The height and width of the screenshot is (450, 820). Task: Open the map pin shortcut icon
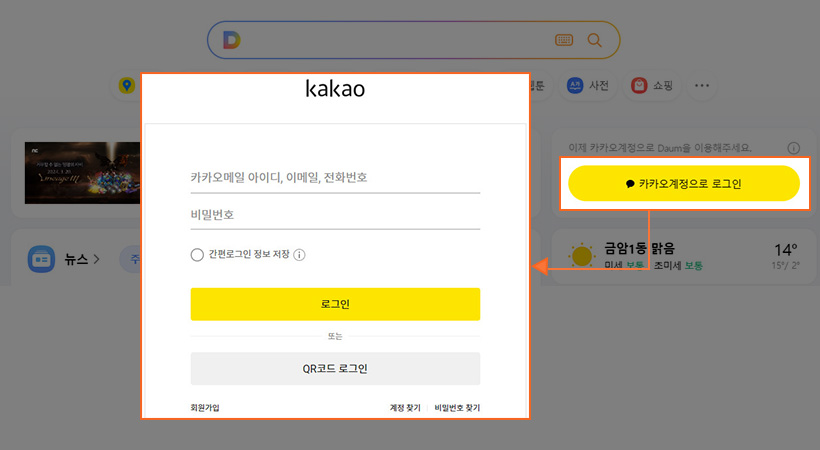127,86
